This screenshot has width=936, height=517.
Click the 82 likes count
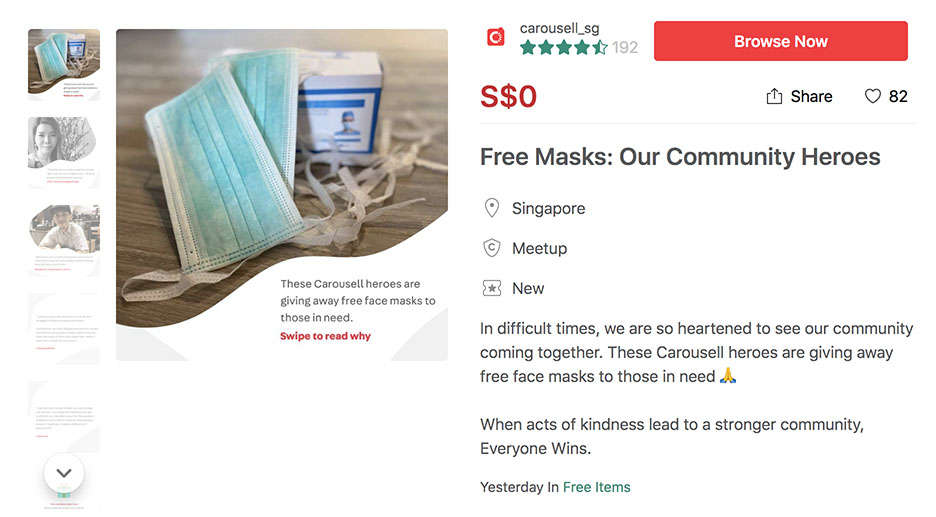point(898,96)
